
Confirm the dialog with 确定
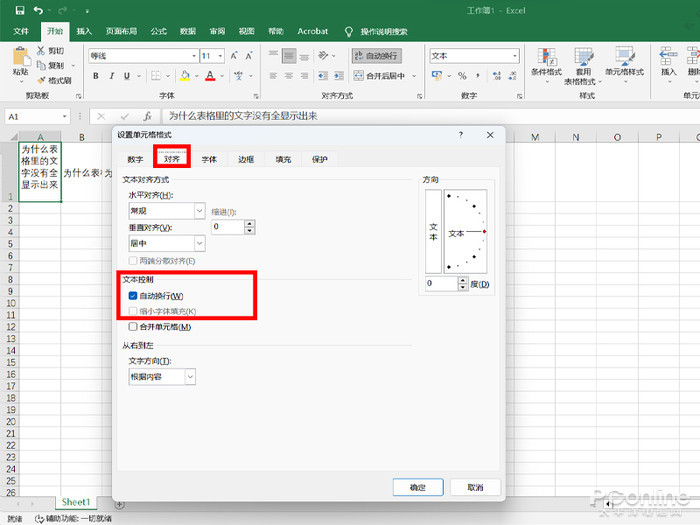click(x=418, y=487)
